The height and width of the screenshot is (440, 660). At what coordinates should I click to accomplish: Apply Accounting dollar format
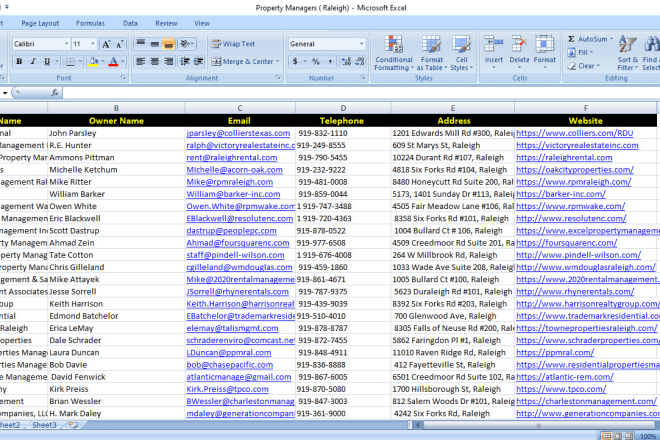coord(295,62)
